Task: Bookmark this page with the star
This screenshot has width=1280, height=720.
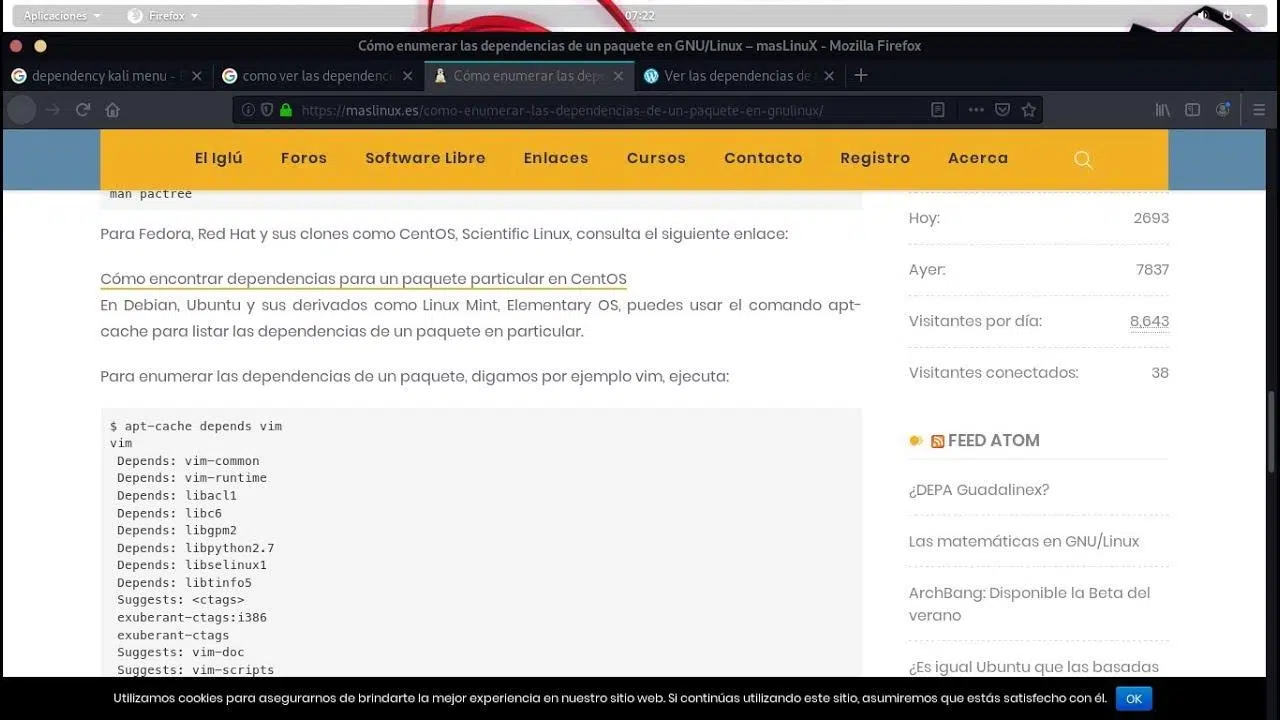Action: point(1028,110)
